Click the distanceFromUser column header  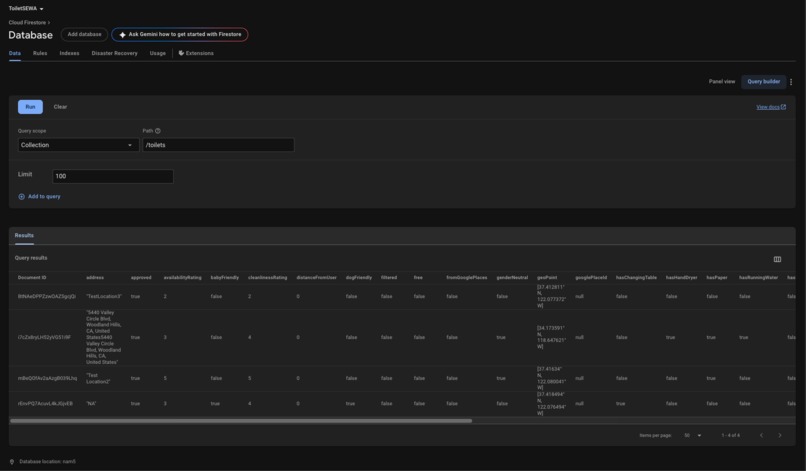tap(316, 278)
